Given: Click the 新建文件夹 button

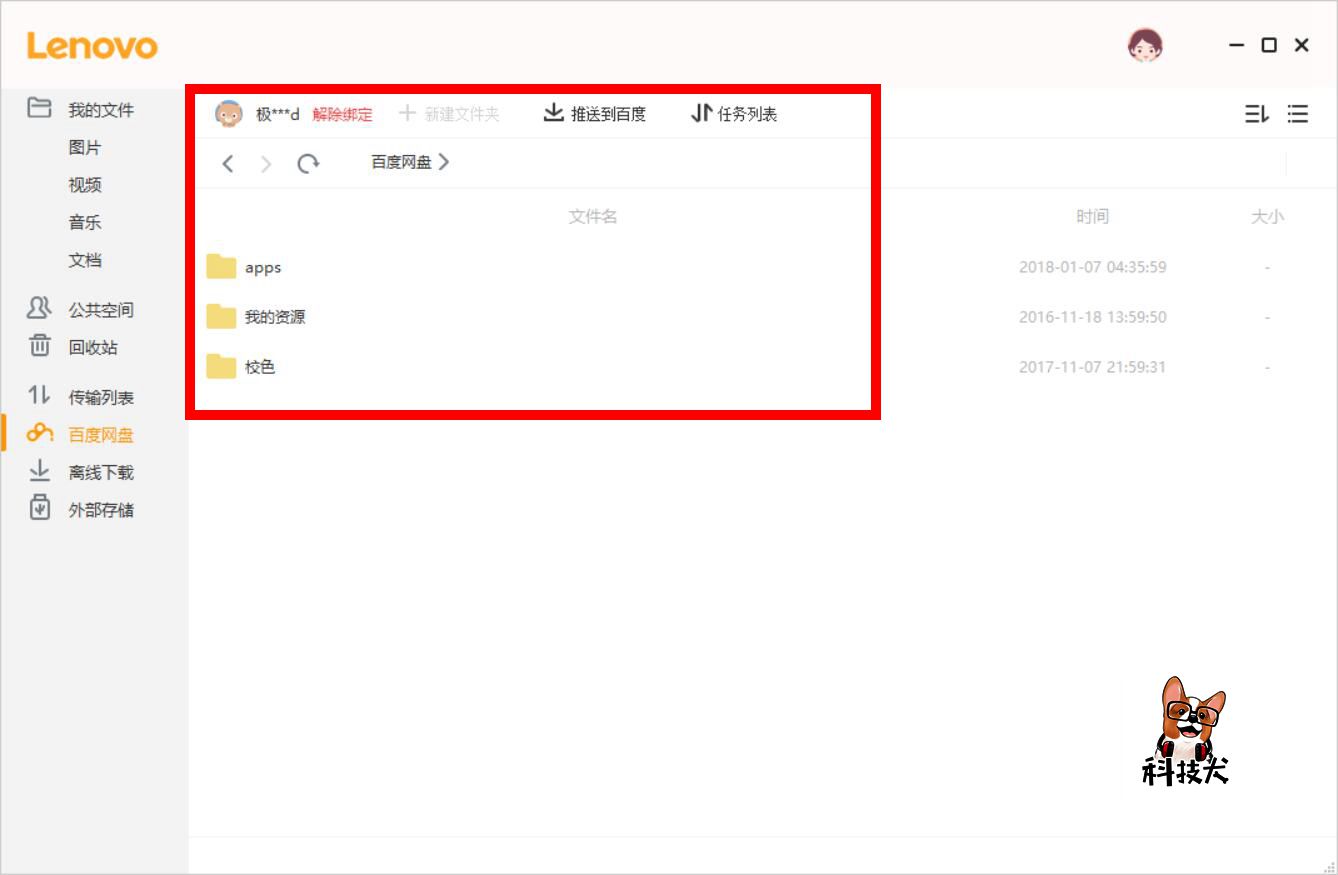Looking at the screenshot, I should pyautogui.click(x=449, y=114).
